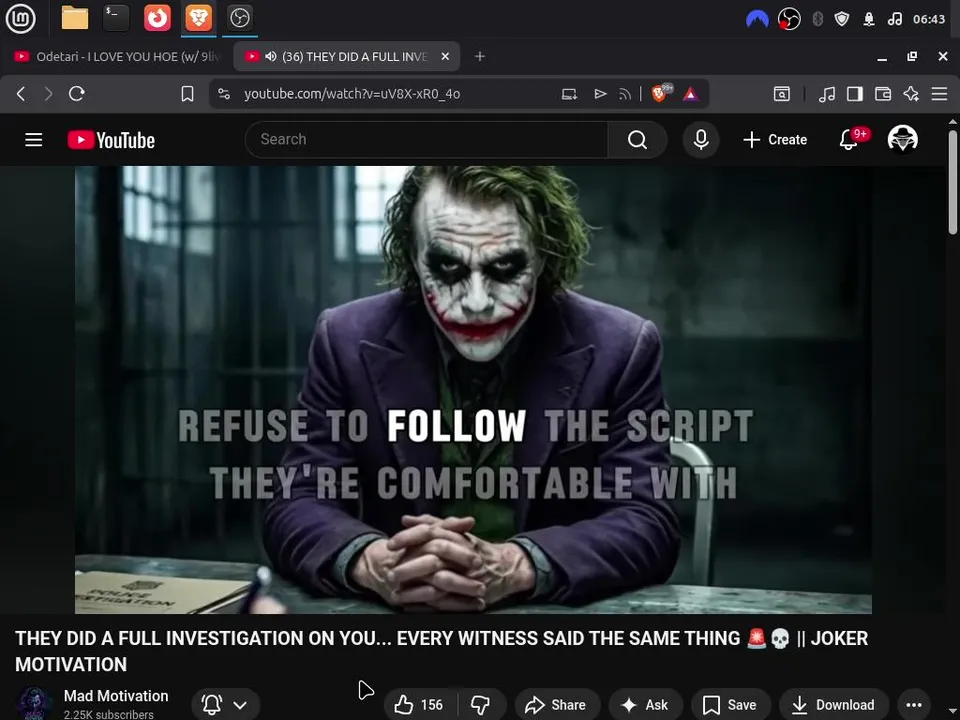Switch to the Odetari - I LOVE YOU HOE tab
Viewport: 960px width, 720px height.
pos(116,56)
